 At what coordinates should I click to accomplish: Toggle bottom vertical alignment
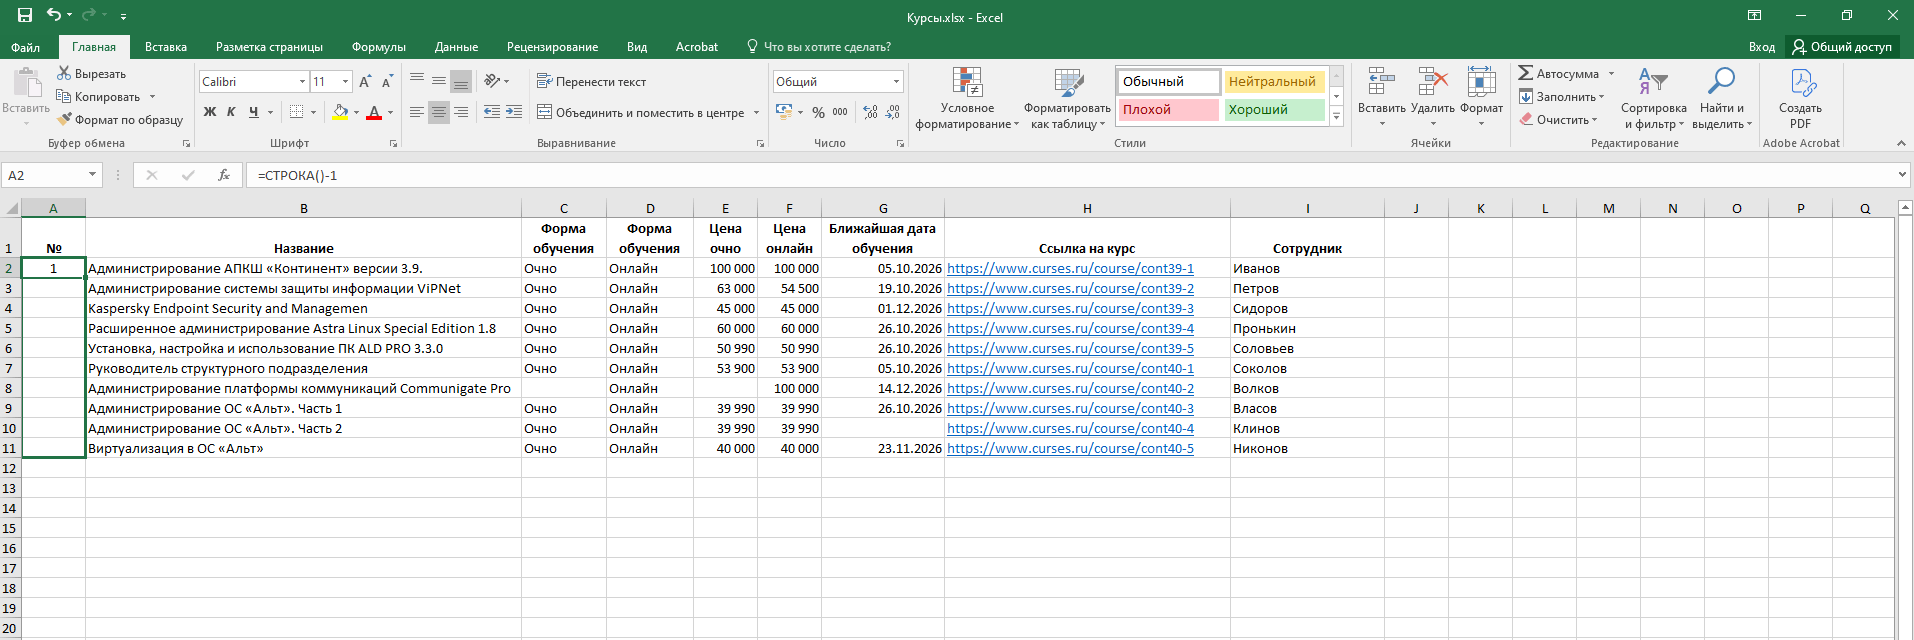coord(461,82)
